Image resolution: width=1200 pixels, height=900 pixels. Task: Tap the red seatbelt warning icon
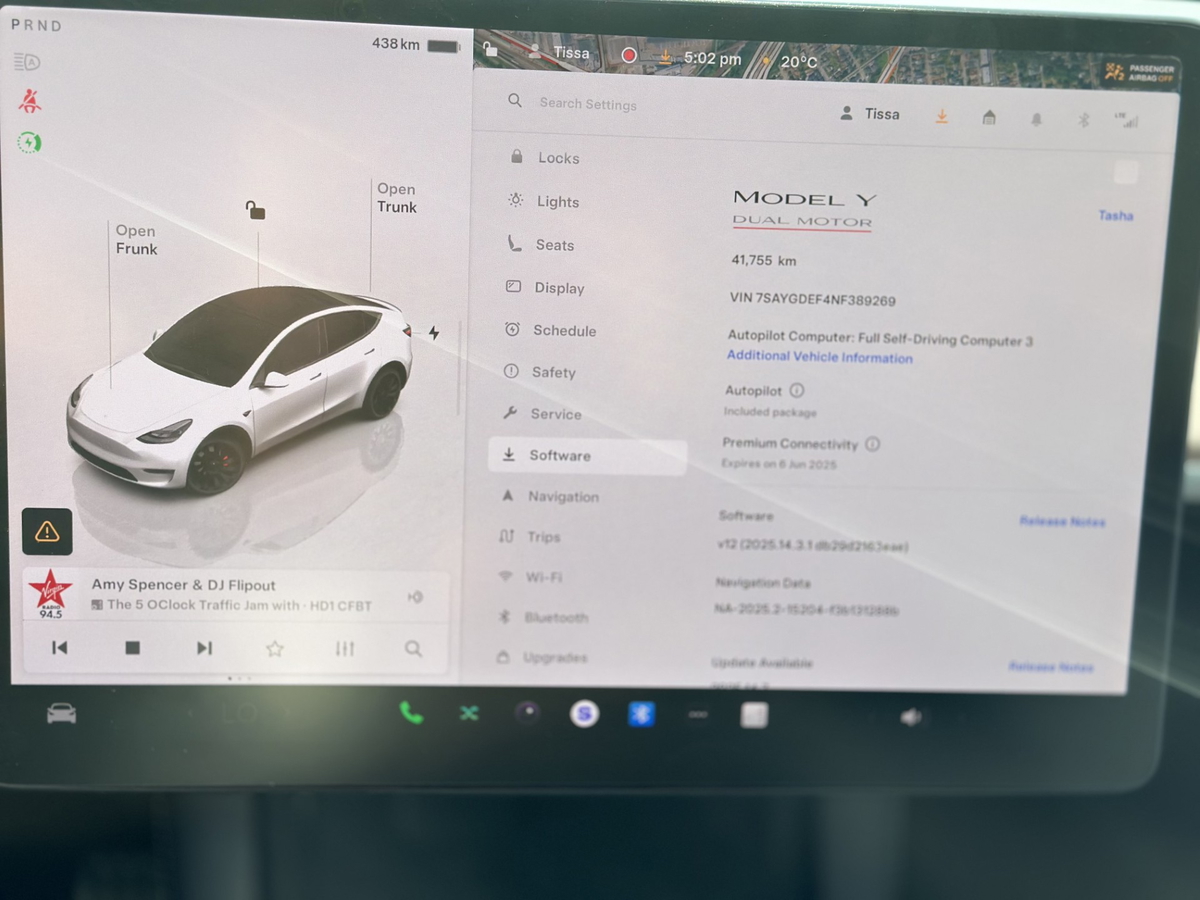tap(30, 101)
